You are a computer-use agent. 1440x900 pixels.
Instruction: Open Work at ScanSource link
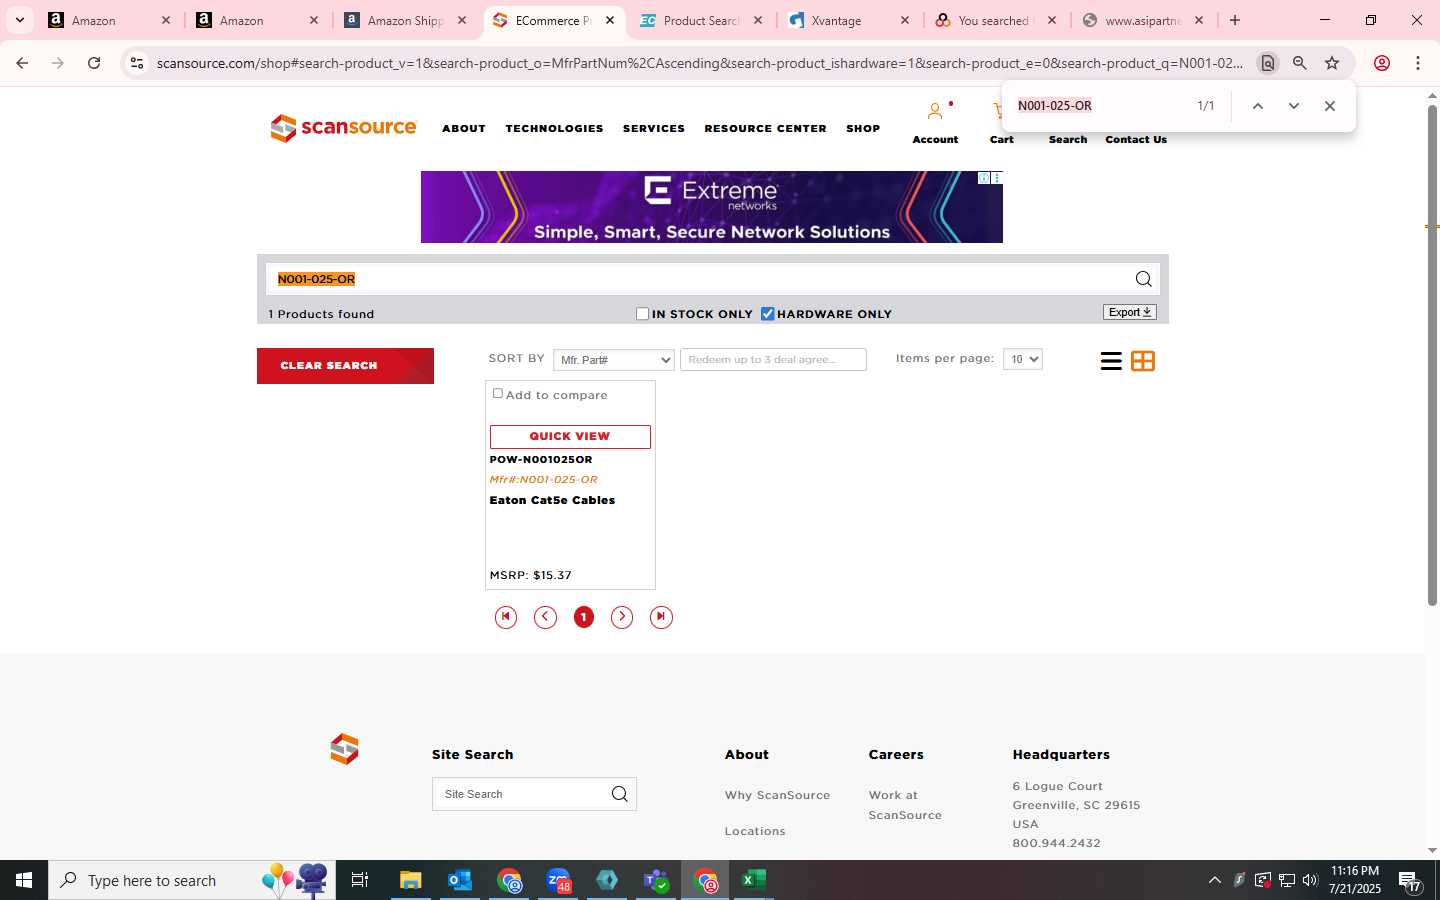tap(905, 805)
